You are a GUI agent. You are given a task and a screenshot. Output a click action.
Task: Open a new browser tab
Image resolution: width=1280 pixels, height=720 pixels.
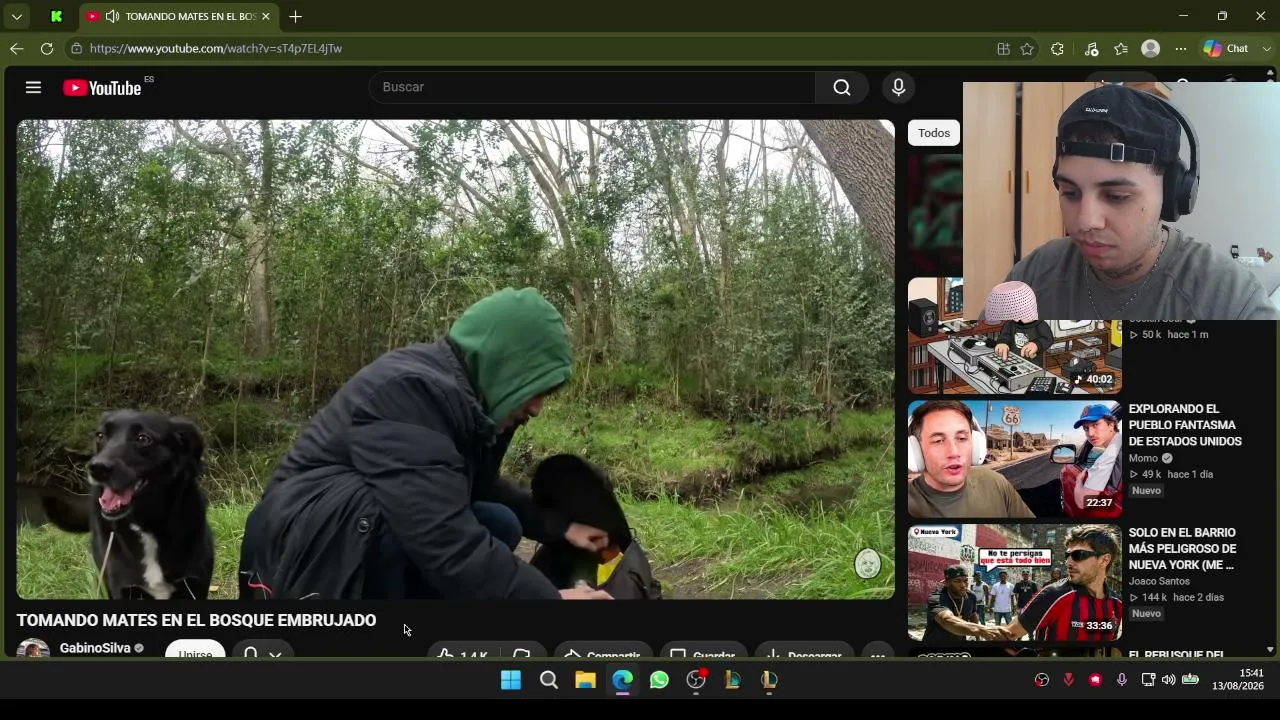tap(295, 16)
